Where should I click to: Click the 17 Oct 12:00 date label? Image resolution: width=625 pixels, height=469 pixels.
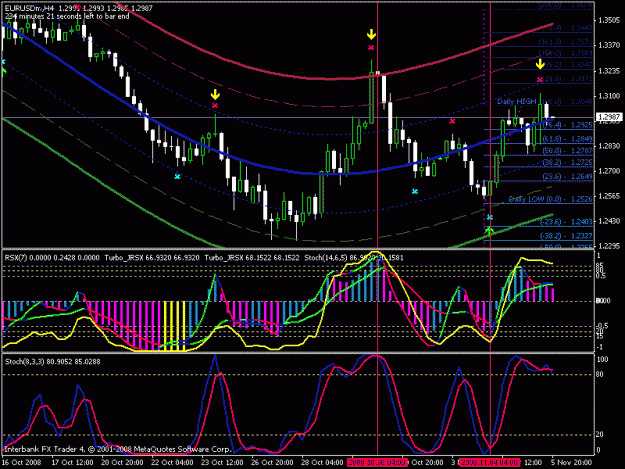click(x=72, y=463)
